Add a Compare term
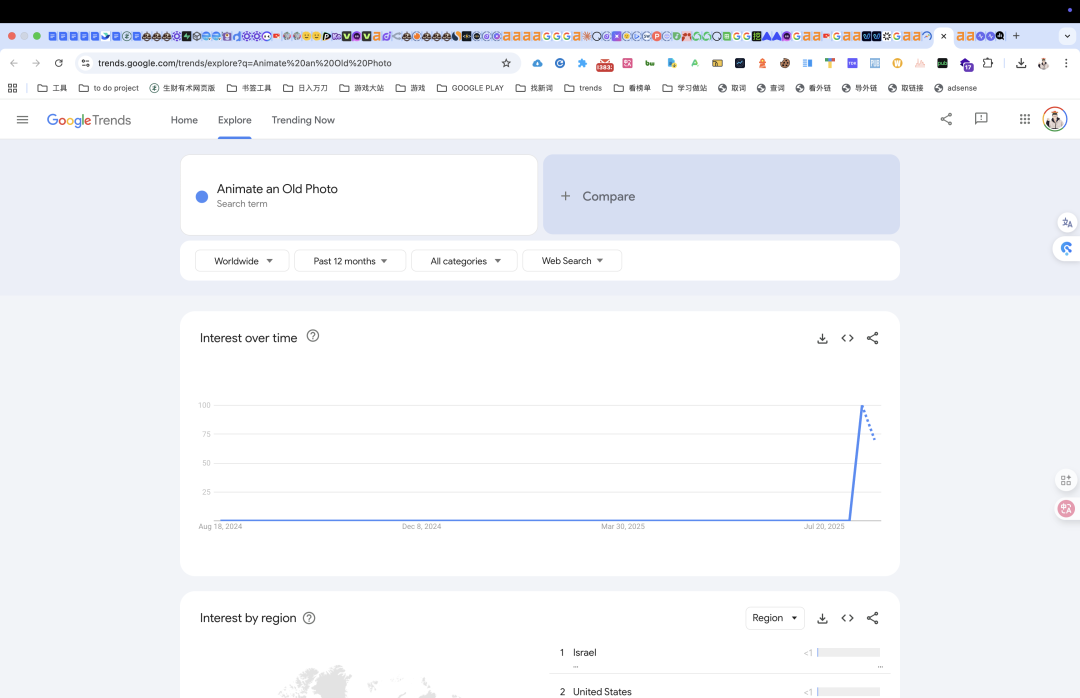 coord(721,195)
